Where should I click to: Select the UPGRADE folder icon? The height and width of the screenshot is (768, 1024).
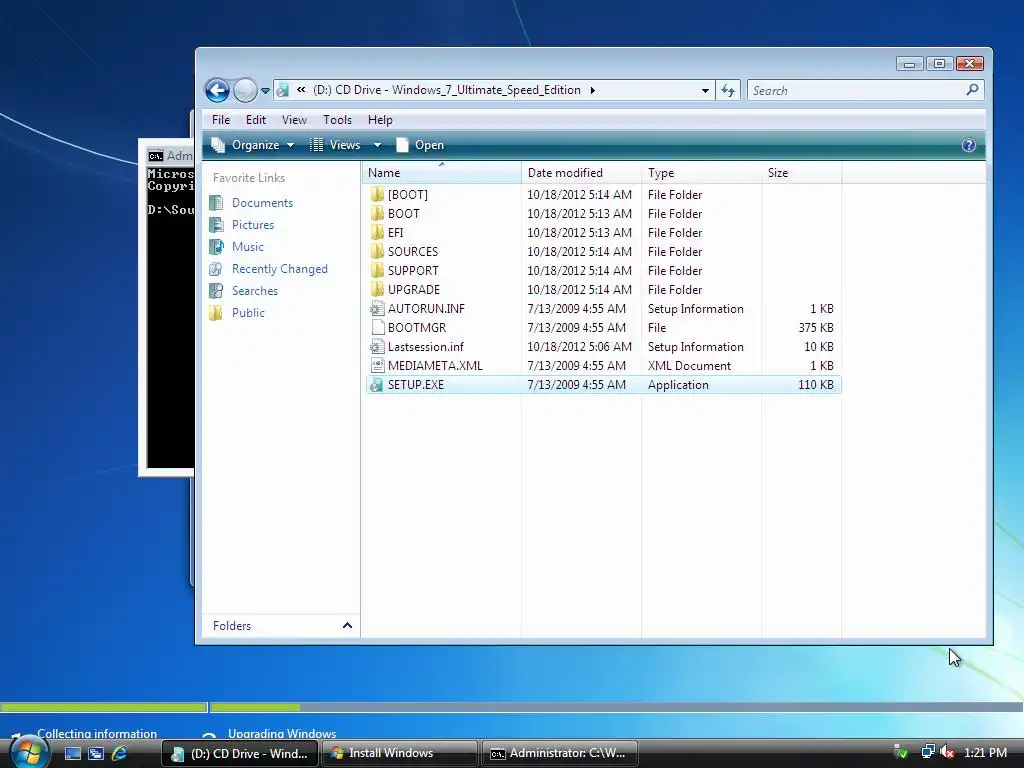pyautogui.click(x=377, y=289)
